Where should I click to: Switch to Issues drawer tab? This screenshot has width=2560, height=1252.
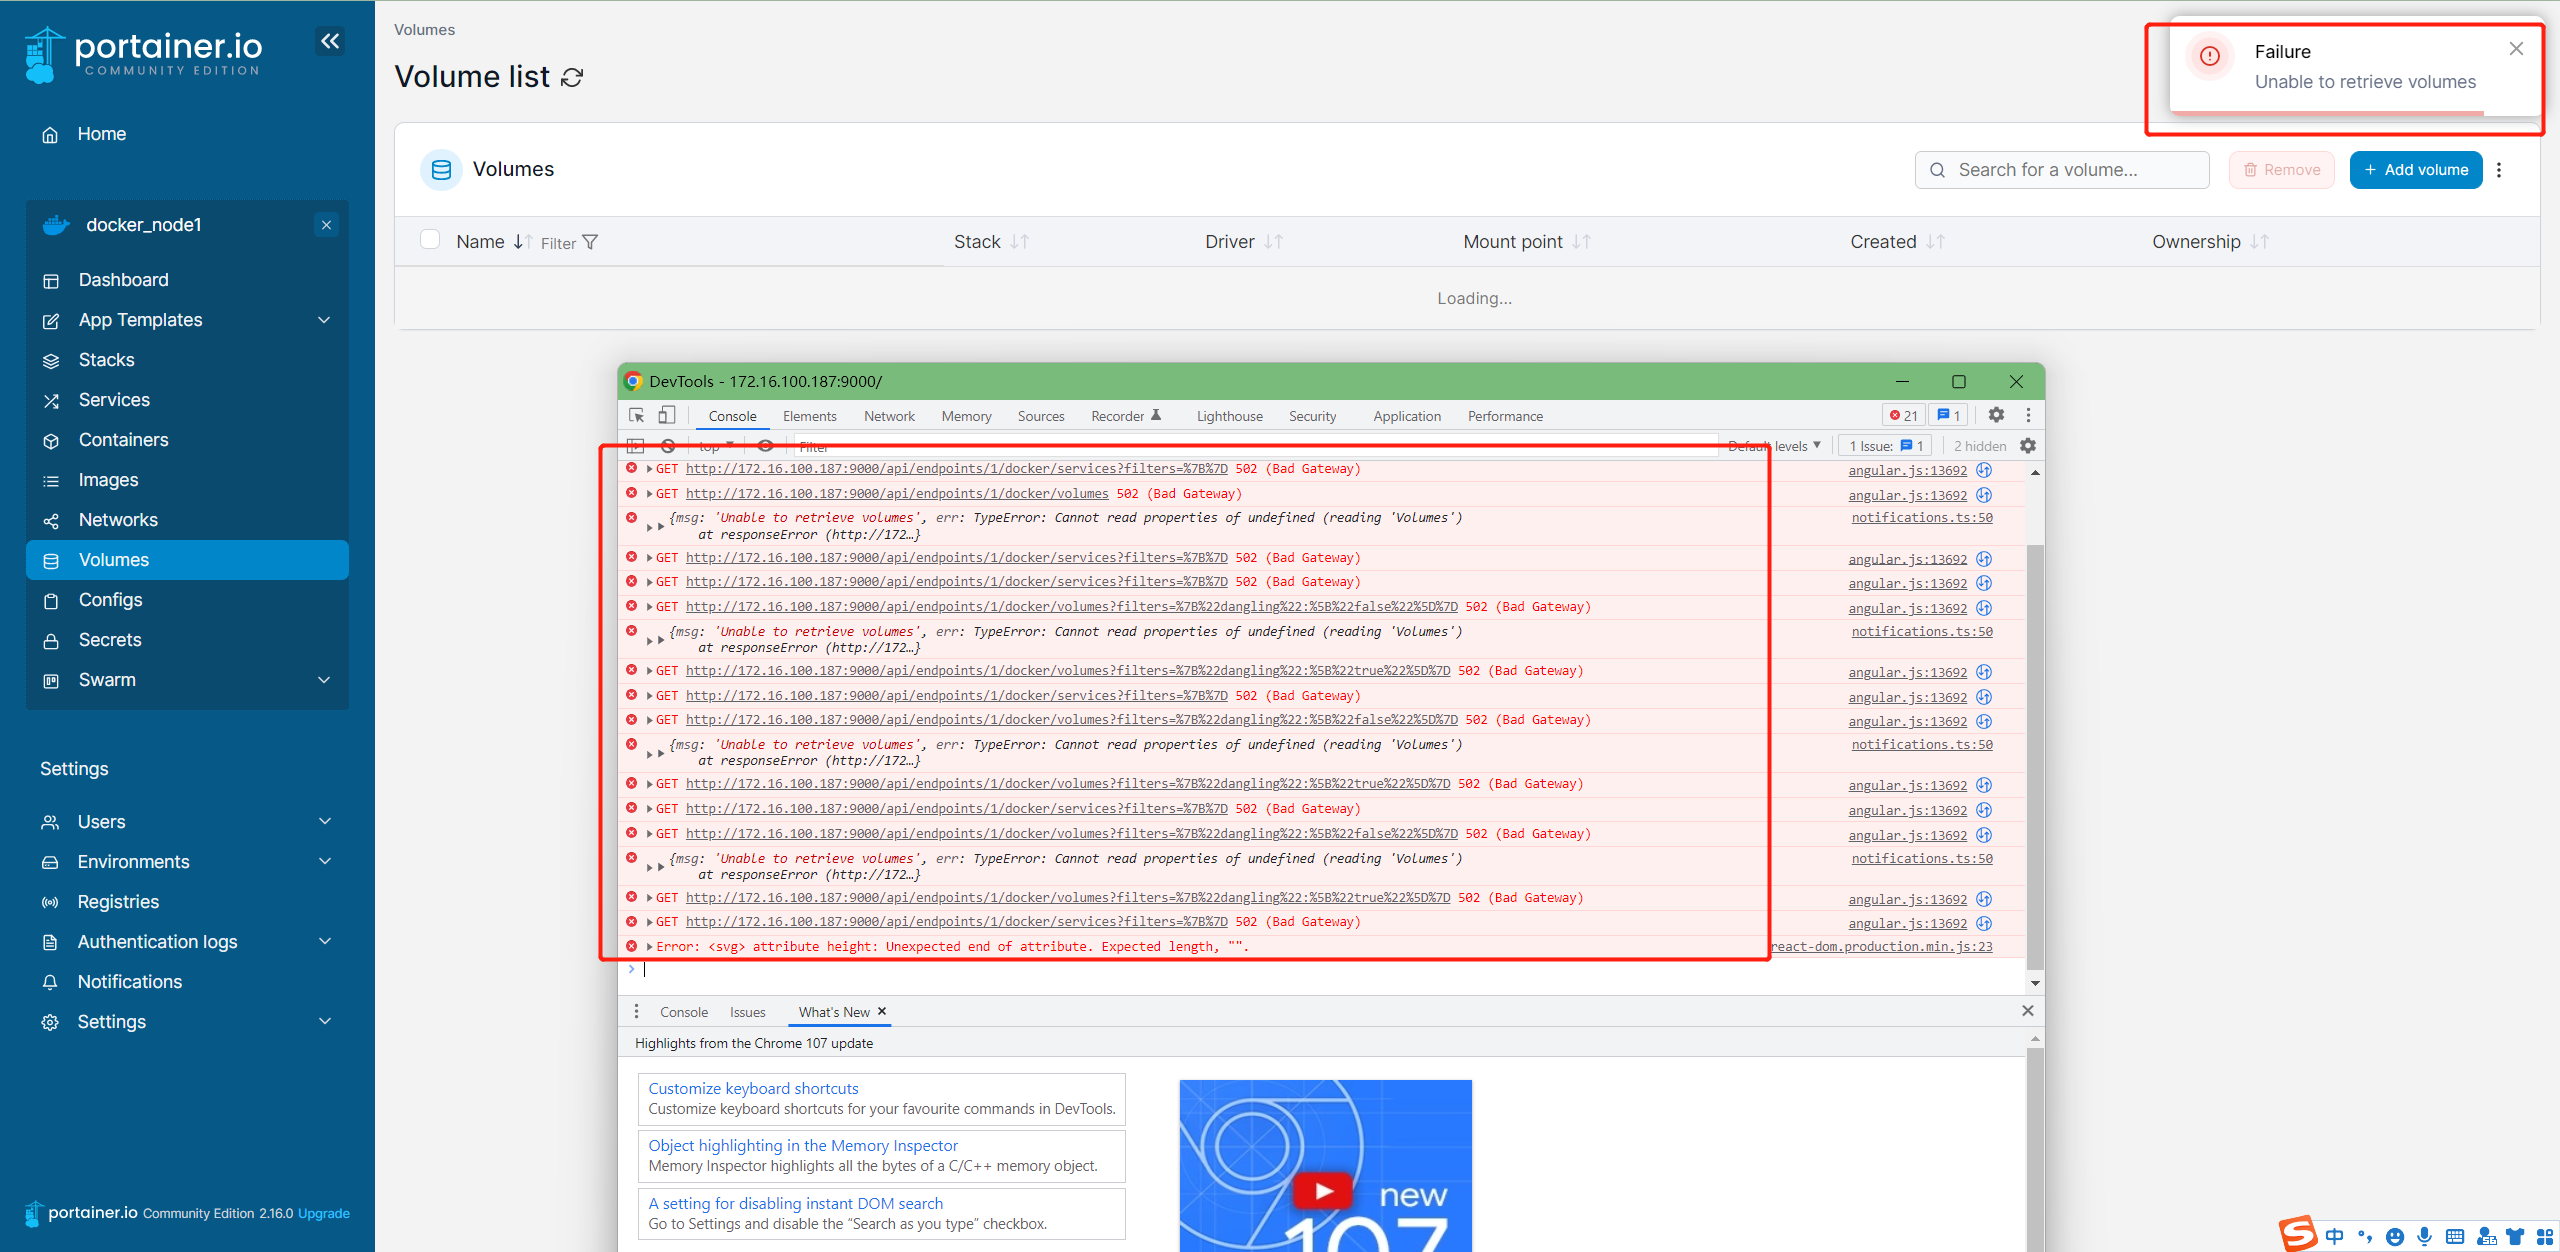click(747, 1012)
